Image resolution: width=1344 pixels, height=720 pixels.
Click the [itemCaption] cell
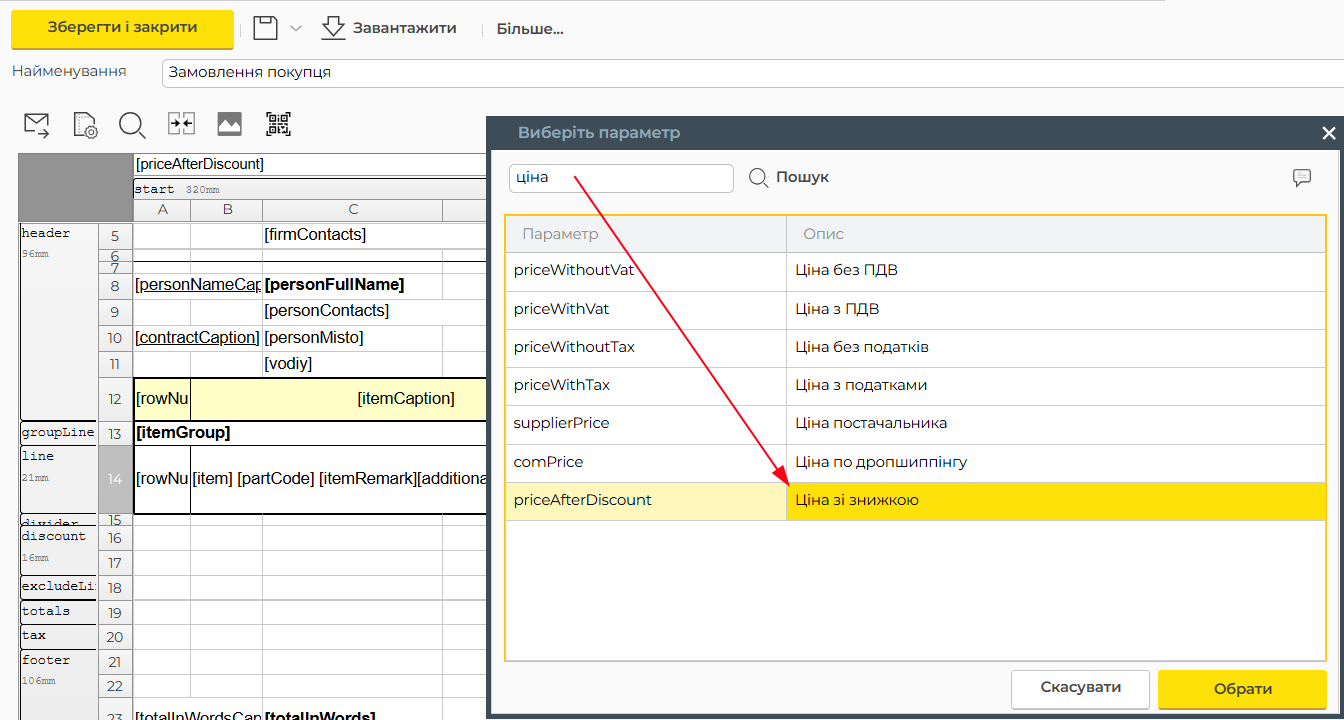[x=338, y=399]
